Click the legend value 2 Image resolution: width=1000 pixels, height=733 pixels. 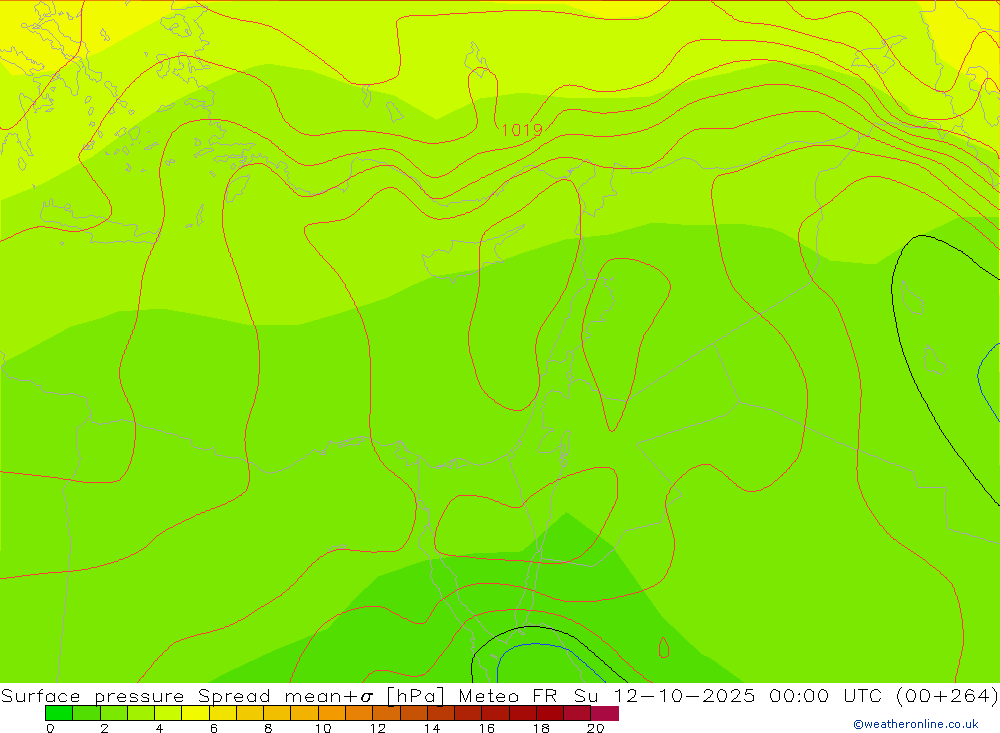(x=105, y=728)
